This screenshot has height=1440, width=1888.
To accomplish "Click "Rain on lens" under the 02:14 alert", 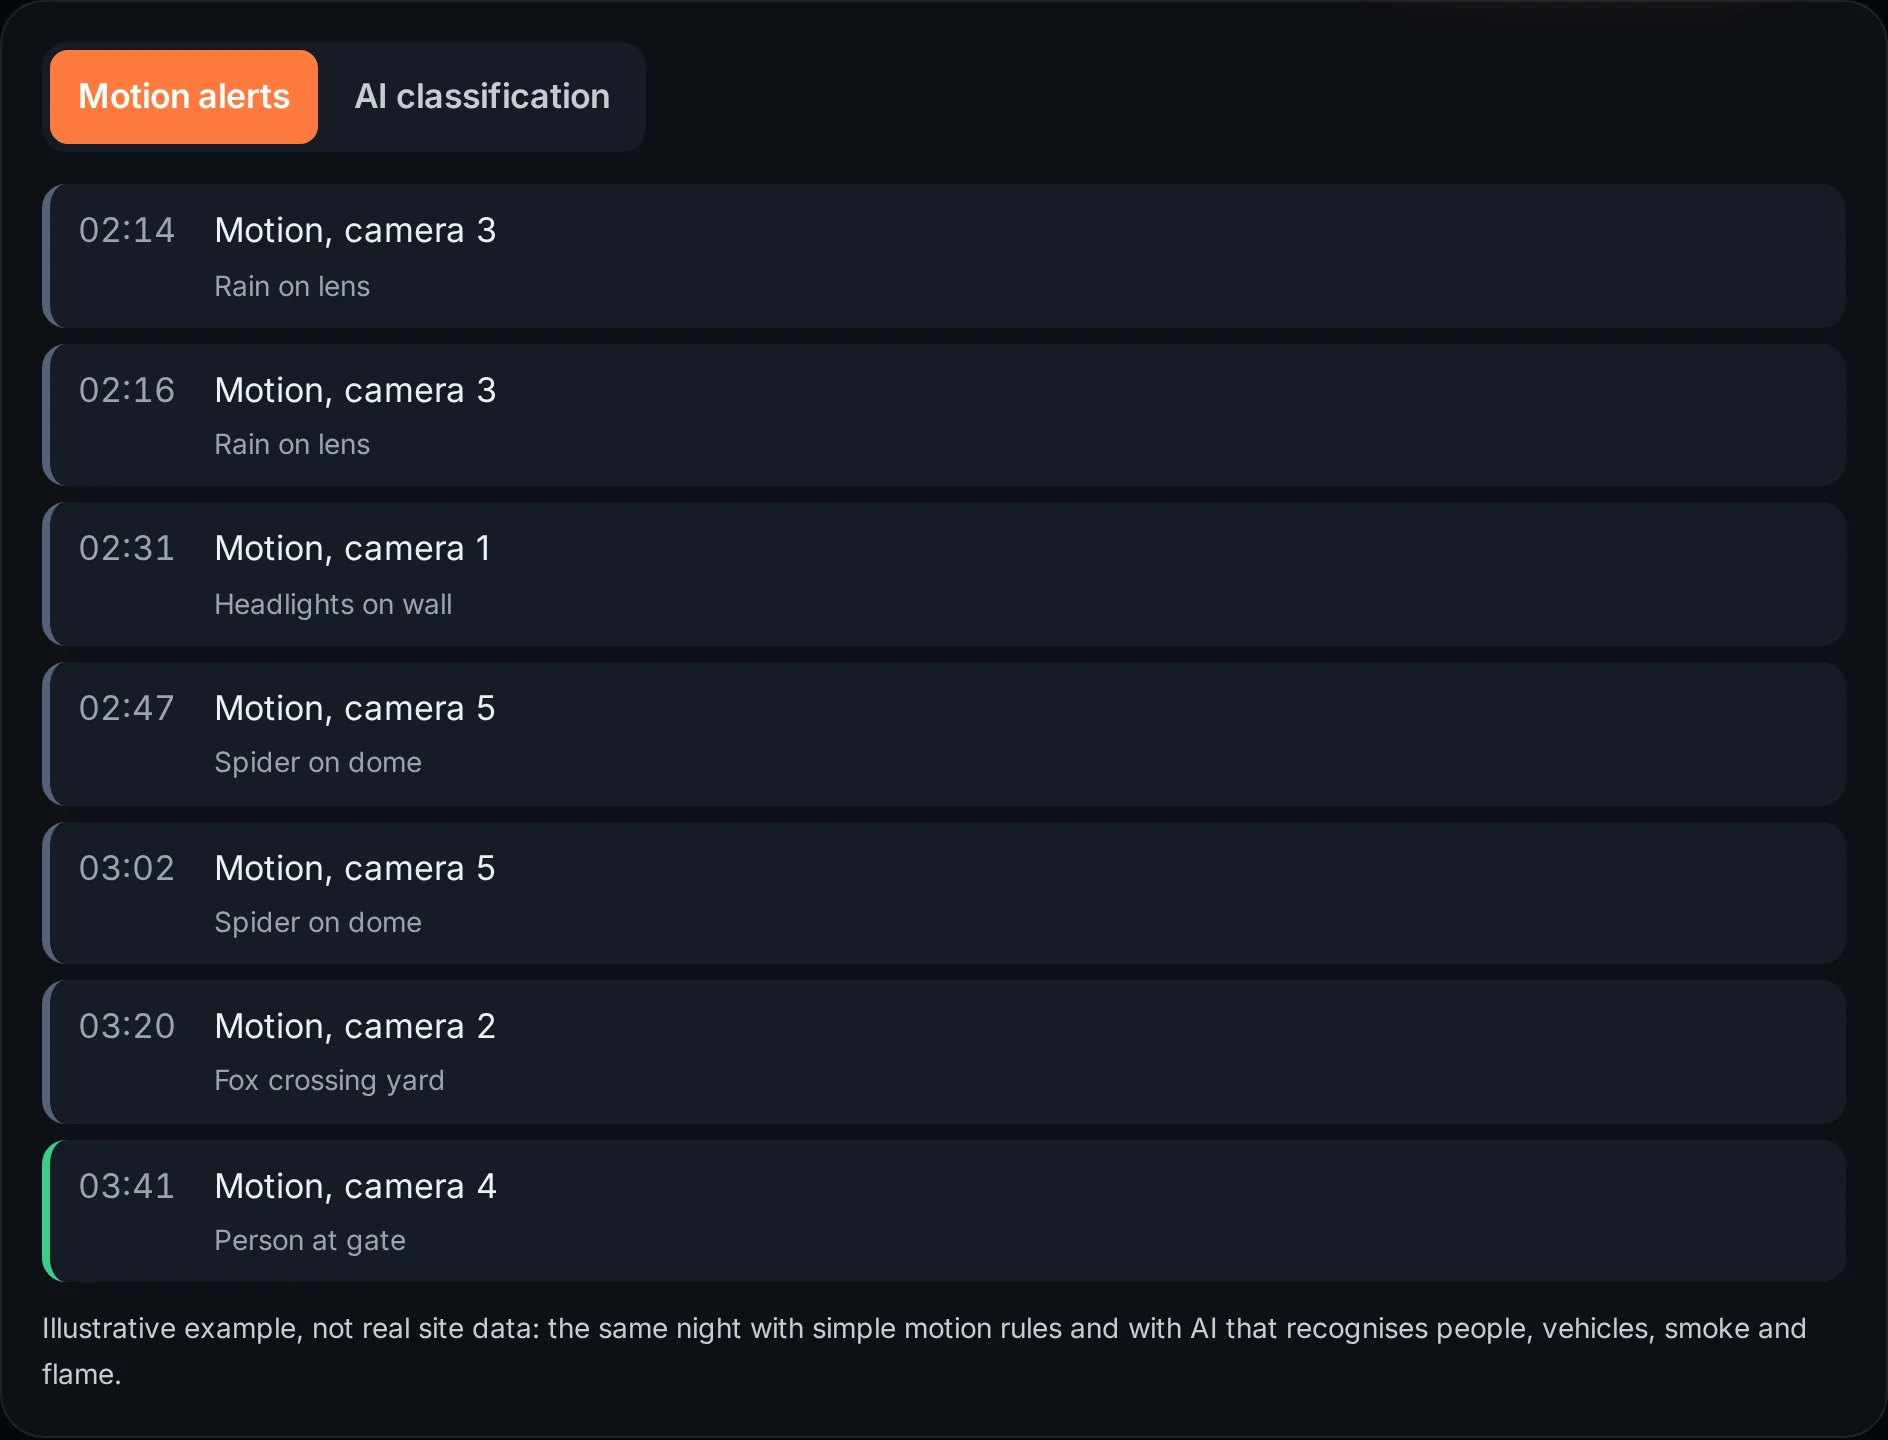I will pyautogui.click(x=292, y=286).
